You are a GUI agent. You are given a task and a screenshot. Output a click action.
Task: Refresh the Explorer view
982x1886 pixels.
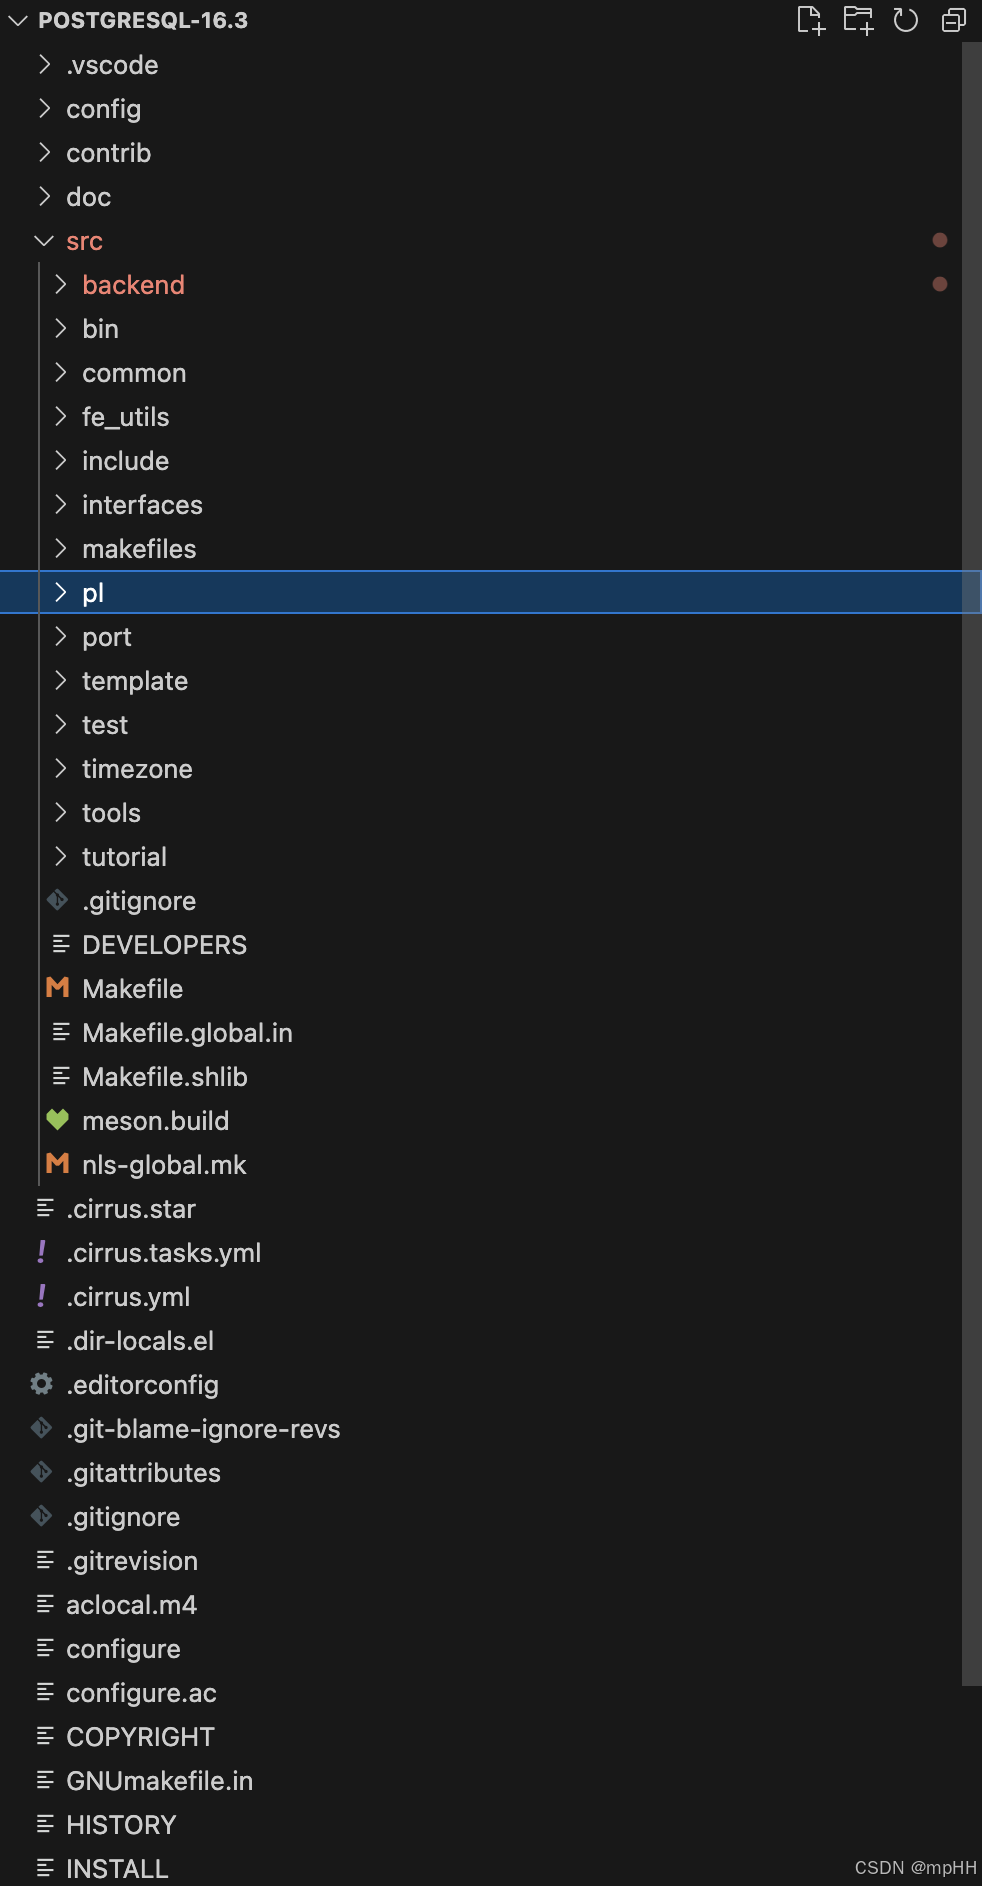[906, 19]
